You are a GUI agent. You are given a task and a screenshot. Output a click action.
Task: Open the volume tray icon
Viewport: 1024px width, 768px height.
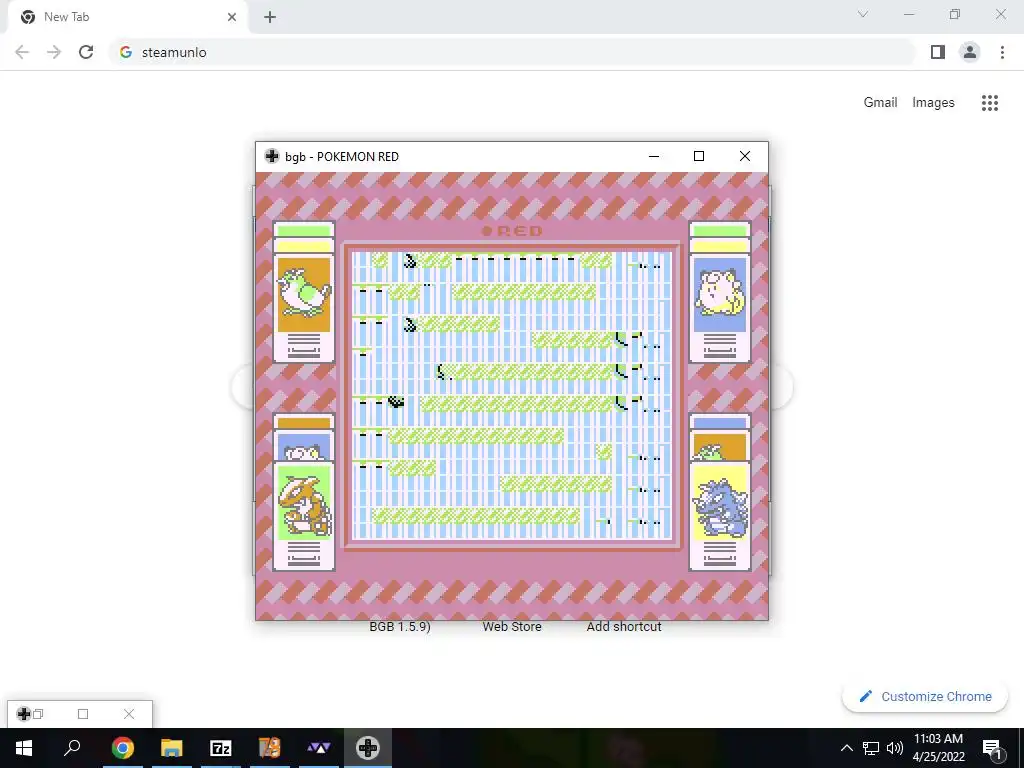click(895, 748)
